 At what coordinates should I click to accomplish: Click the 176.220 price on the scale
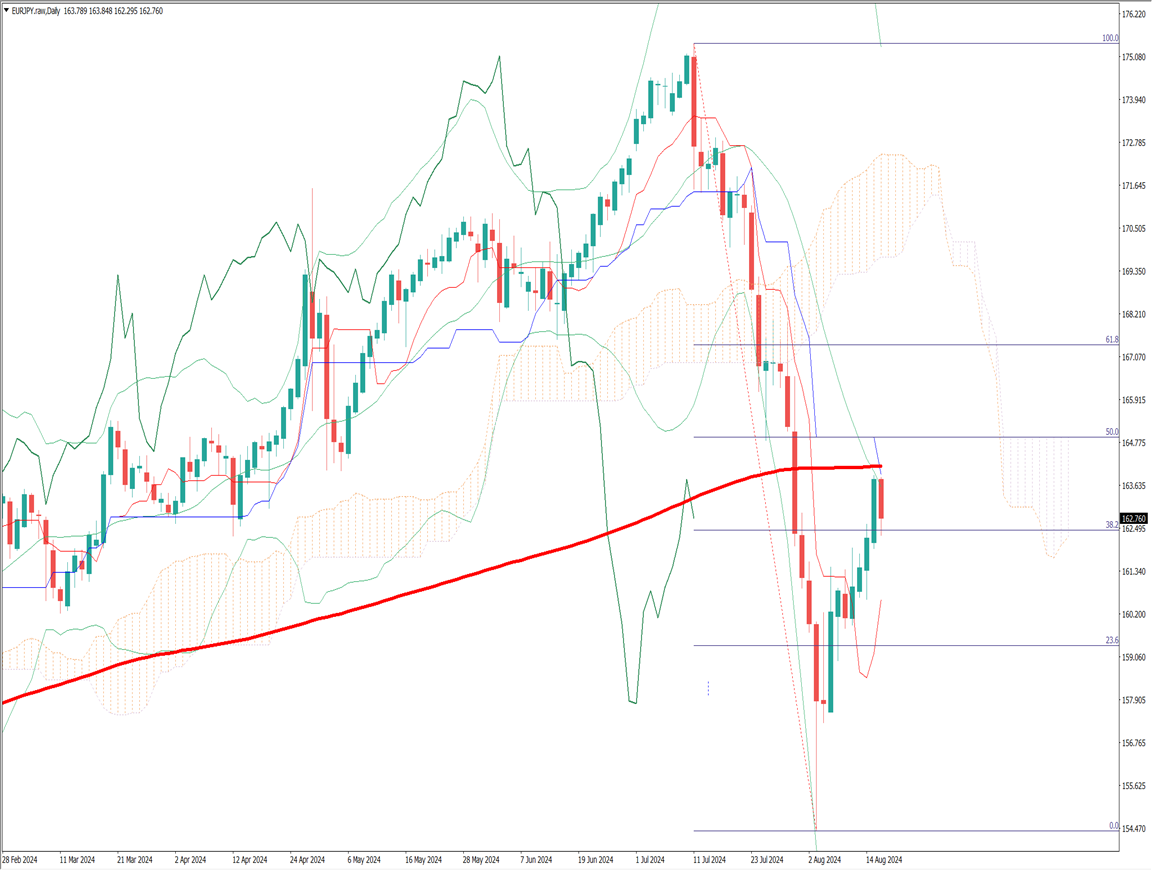[x=1134, y=15]
